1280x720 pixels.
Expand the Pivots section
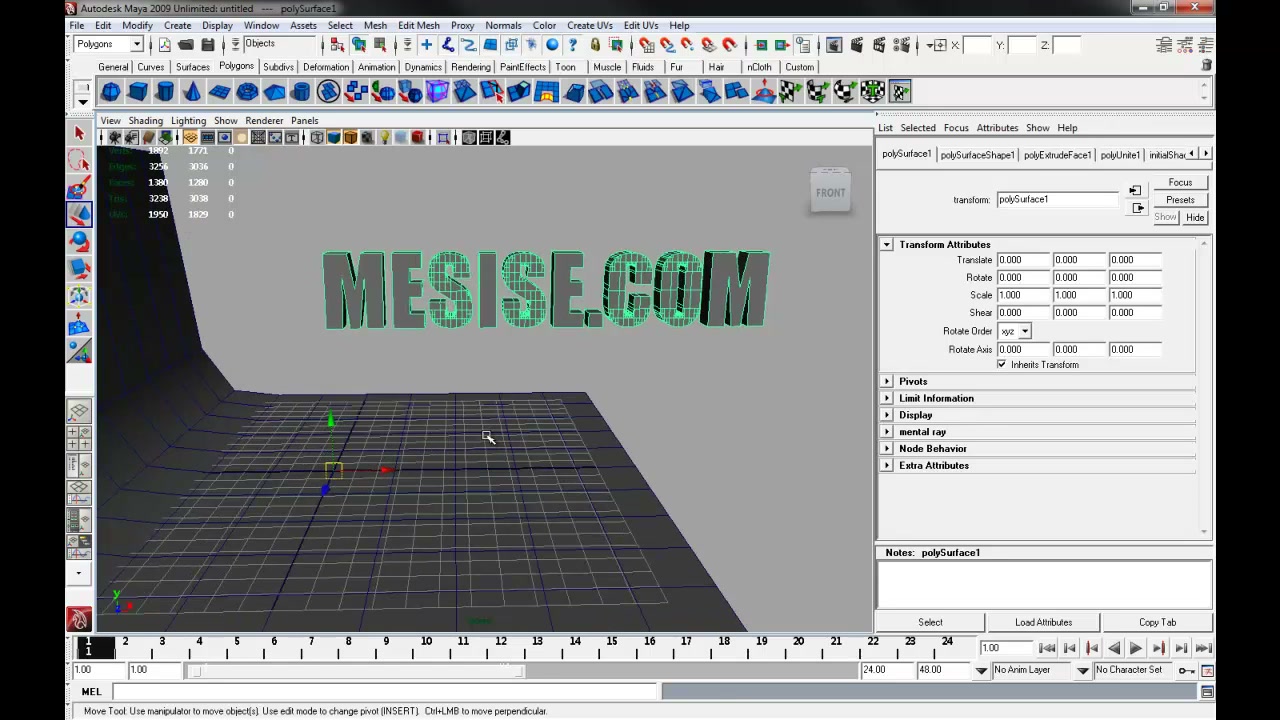(x=886, y=382)
